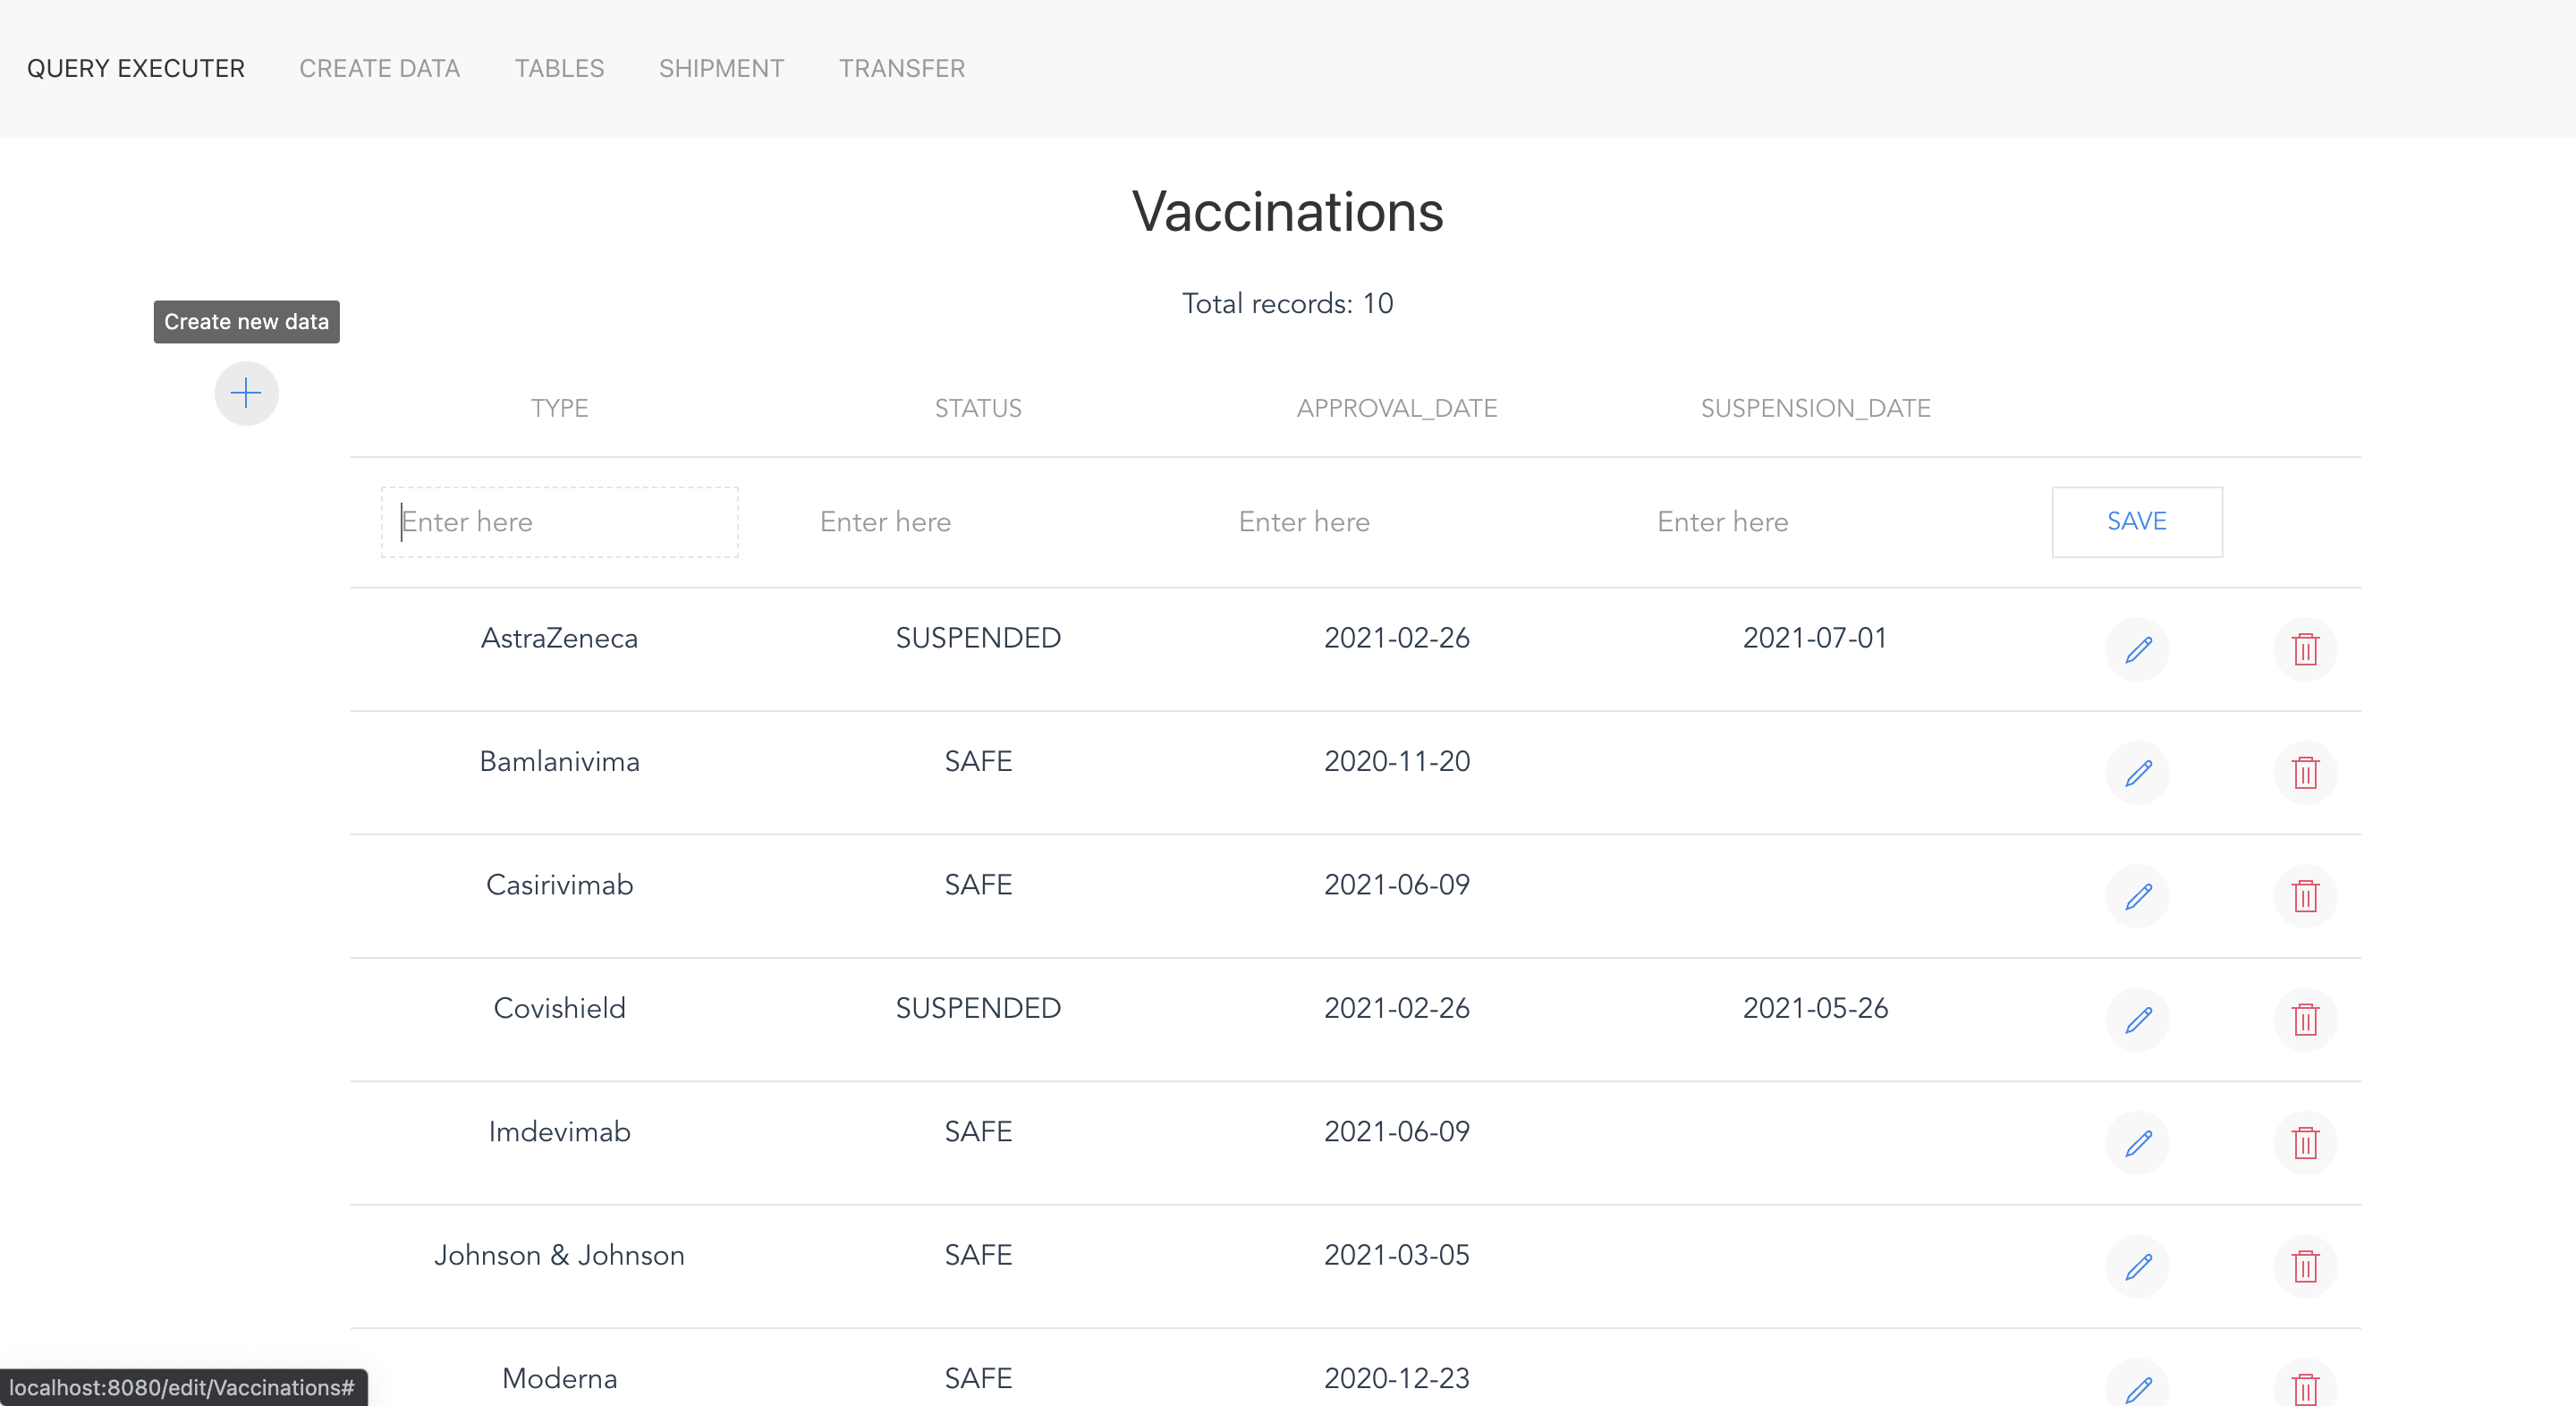Navigate to the TRANSFER section
The width and height of the screenshot is (2576, 1406).
[x=901, y=68]
